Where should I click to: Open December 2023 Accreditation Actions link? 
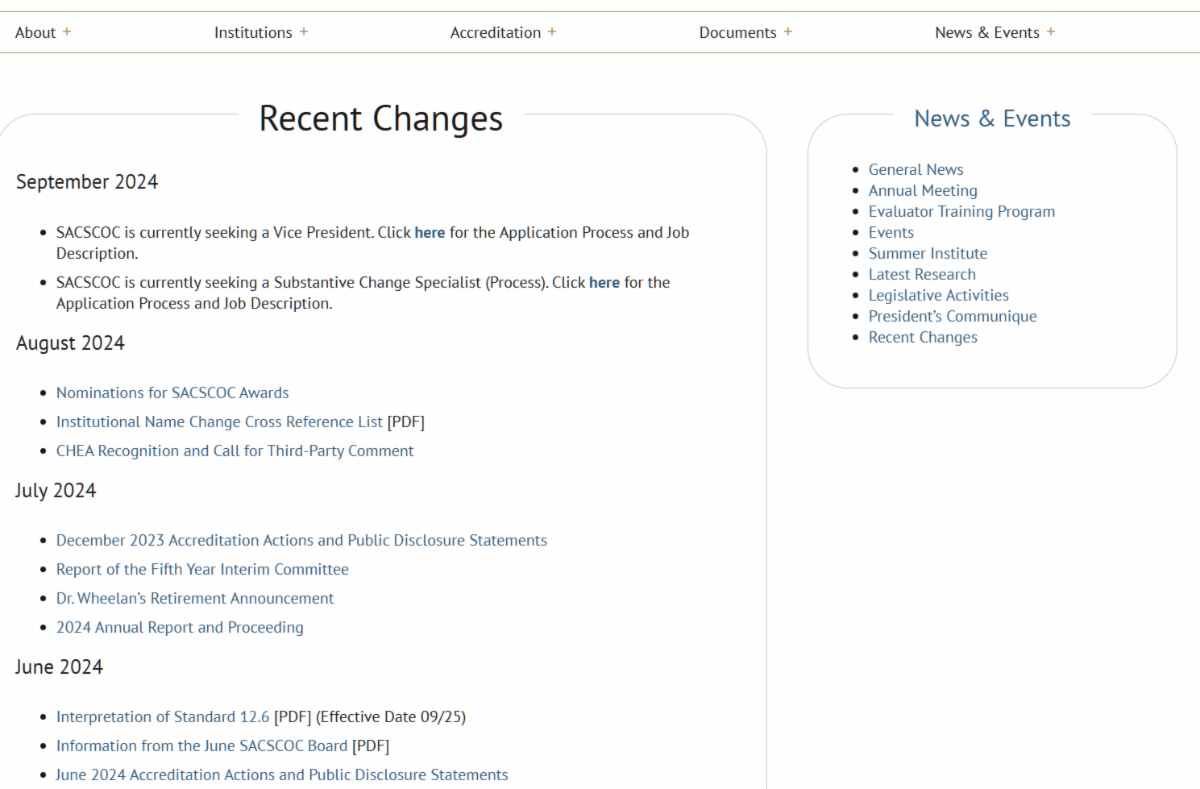[301, 540]
